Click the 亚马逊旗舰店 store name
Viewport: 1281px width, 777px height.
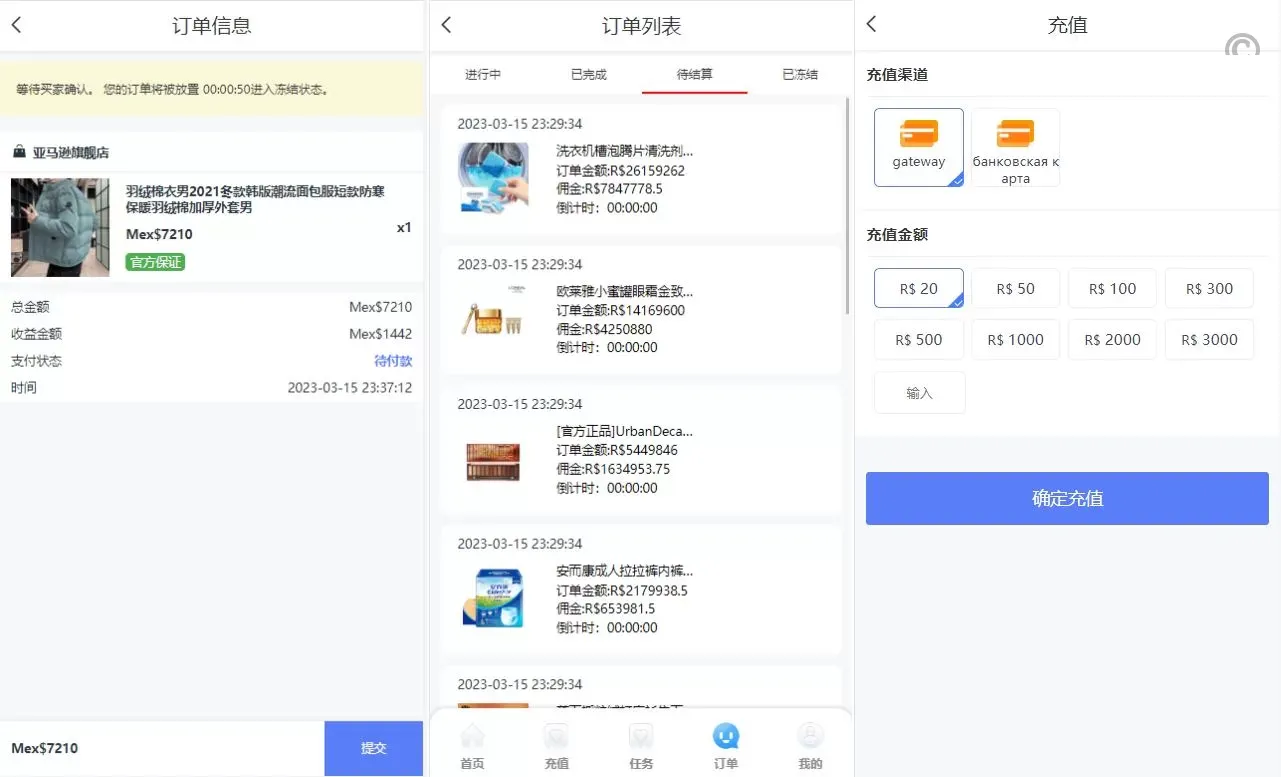click(x=71, y=153)
